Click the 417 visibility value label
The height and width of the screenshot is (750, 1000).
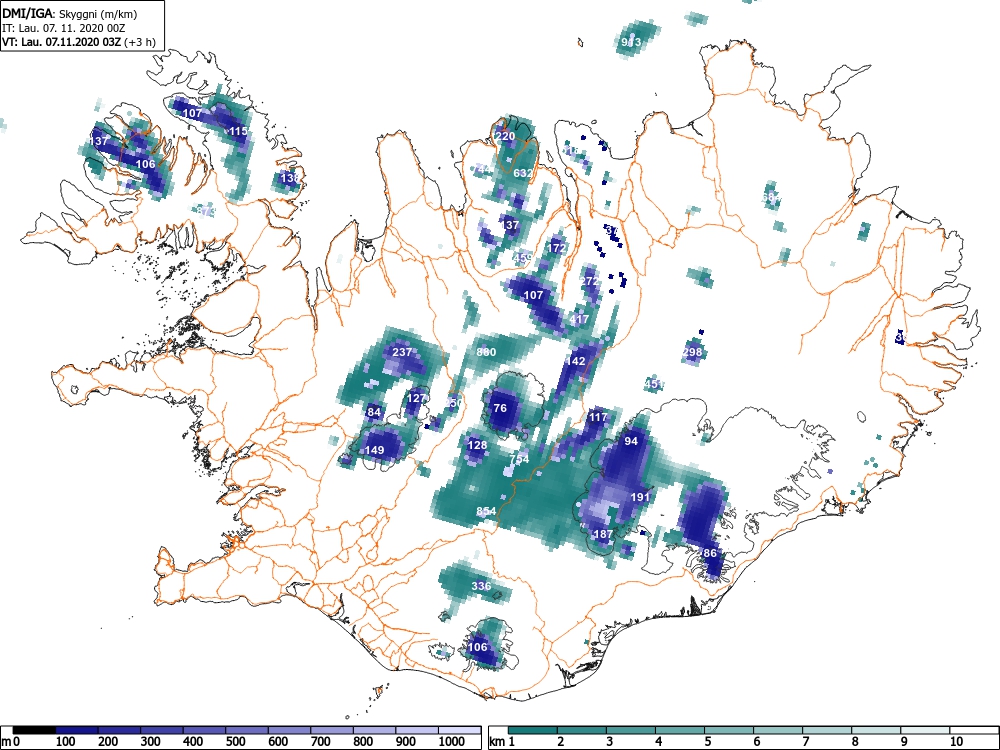point(579,320)
